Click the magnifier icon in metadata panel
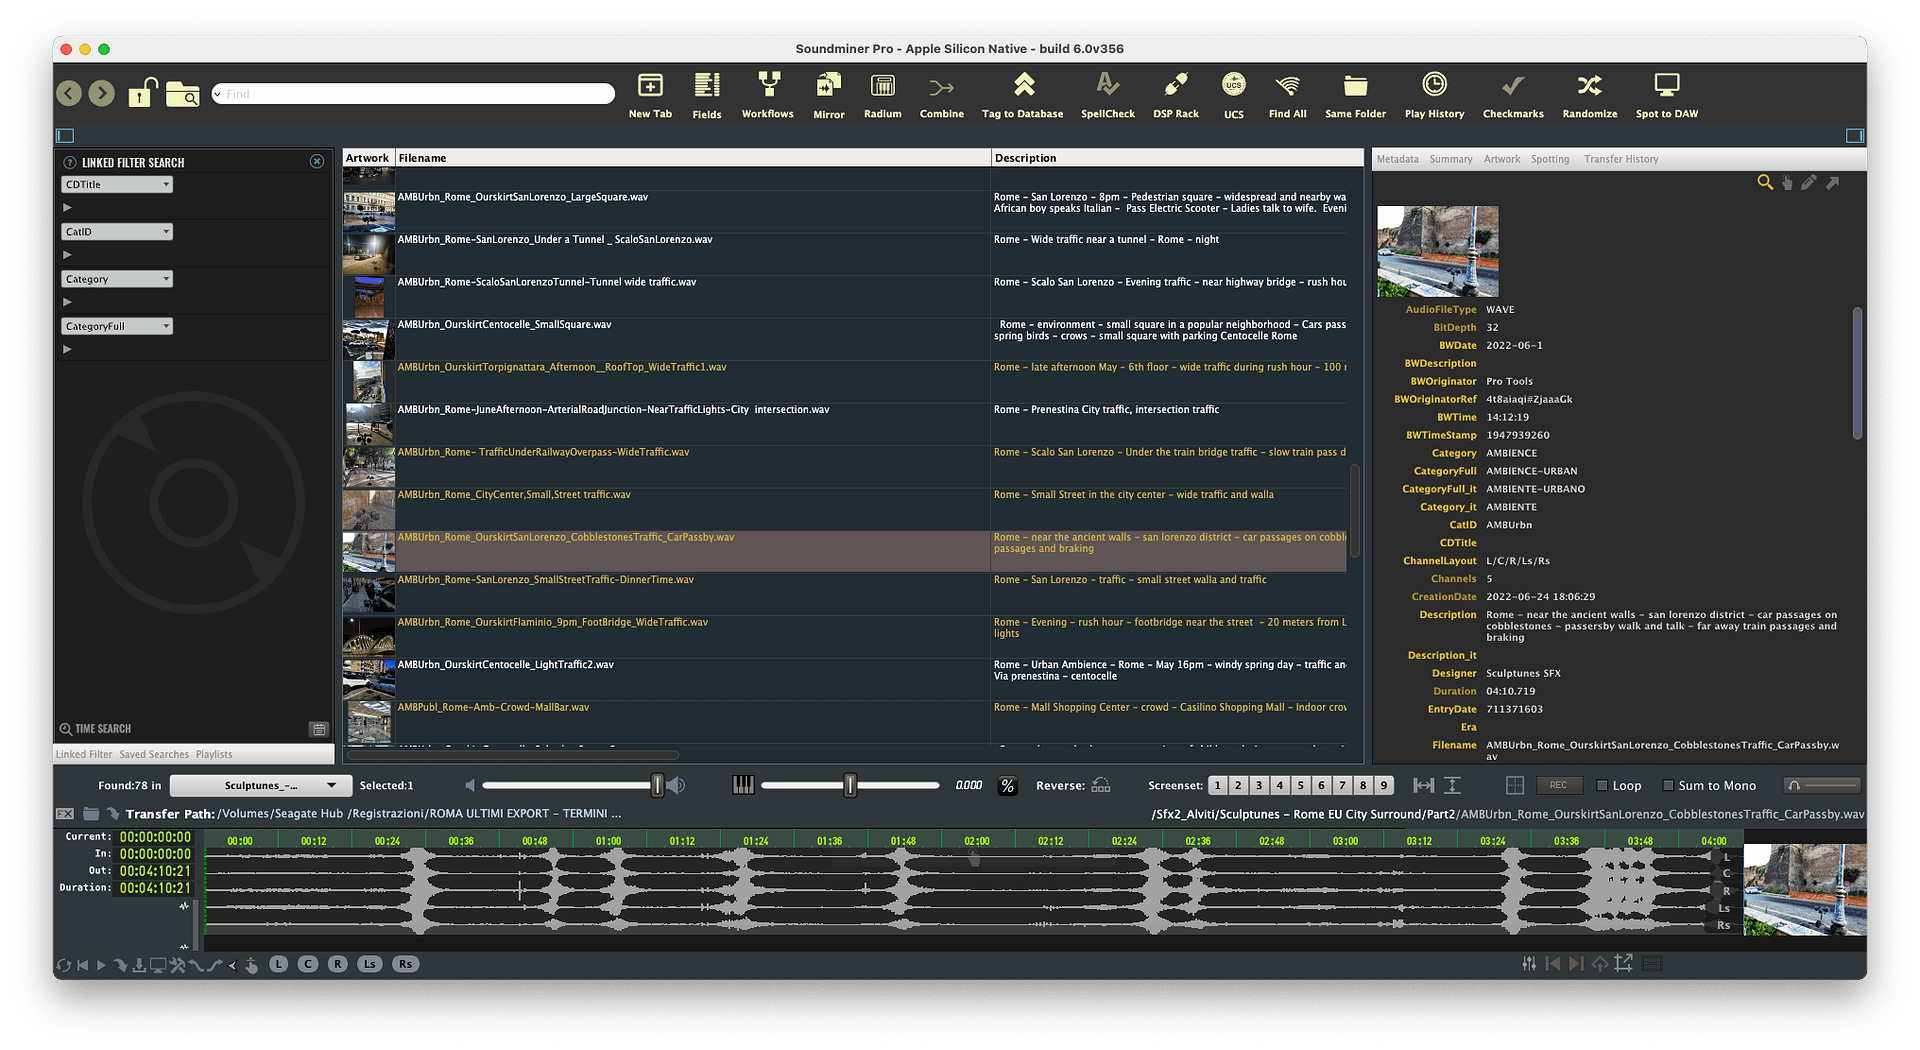The image size is (1920, 1050). (x=1765, y=182)
